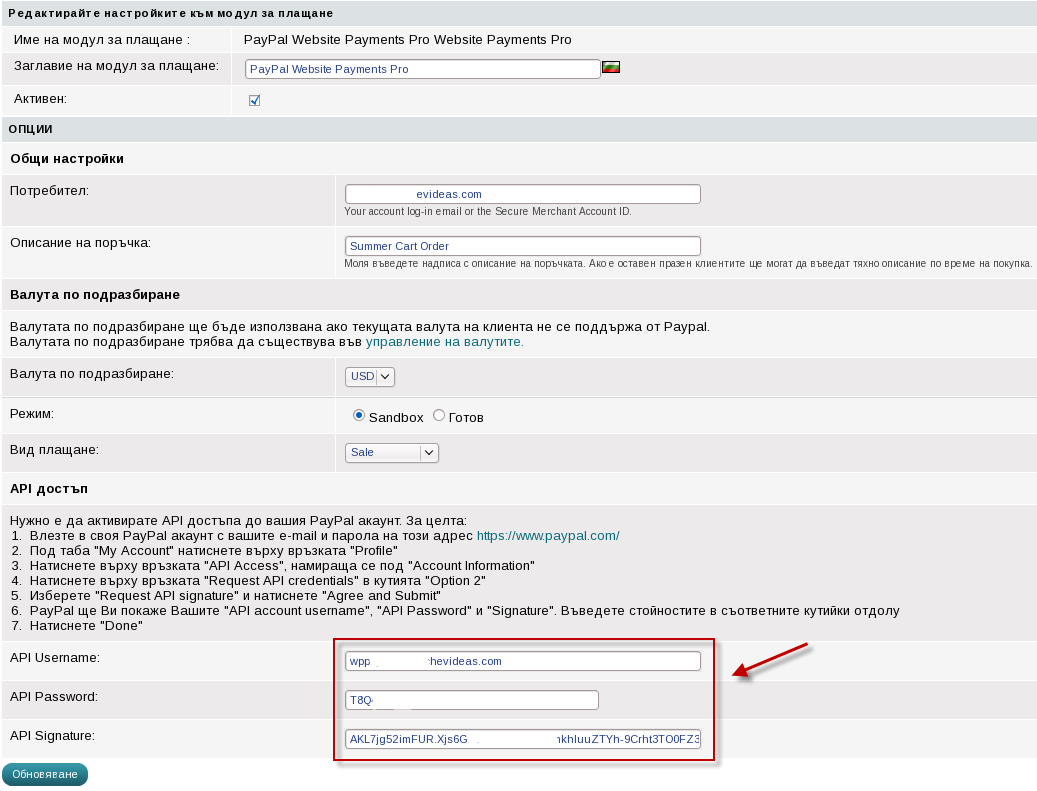Focus the Потребител email input field
This screenshot has width=1037, height=791.
(522, 195)
